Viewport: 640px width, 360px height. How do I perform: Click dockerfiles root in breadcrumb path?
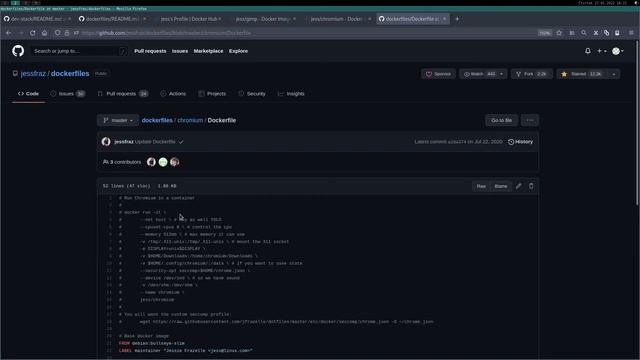pos(157,120)
